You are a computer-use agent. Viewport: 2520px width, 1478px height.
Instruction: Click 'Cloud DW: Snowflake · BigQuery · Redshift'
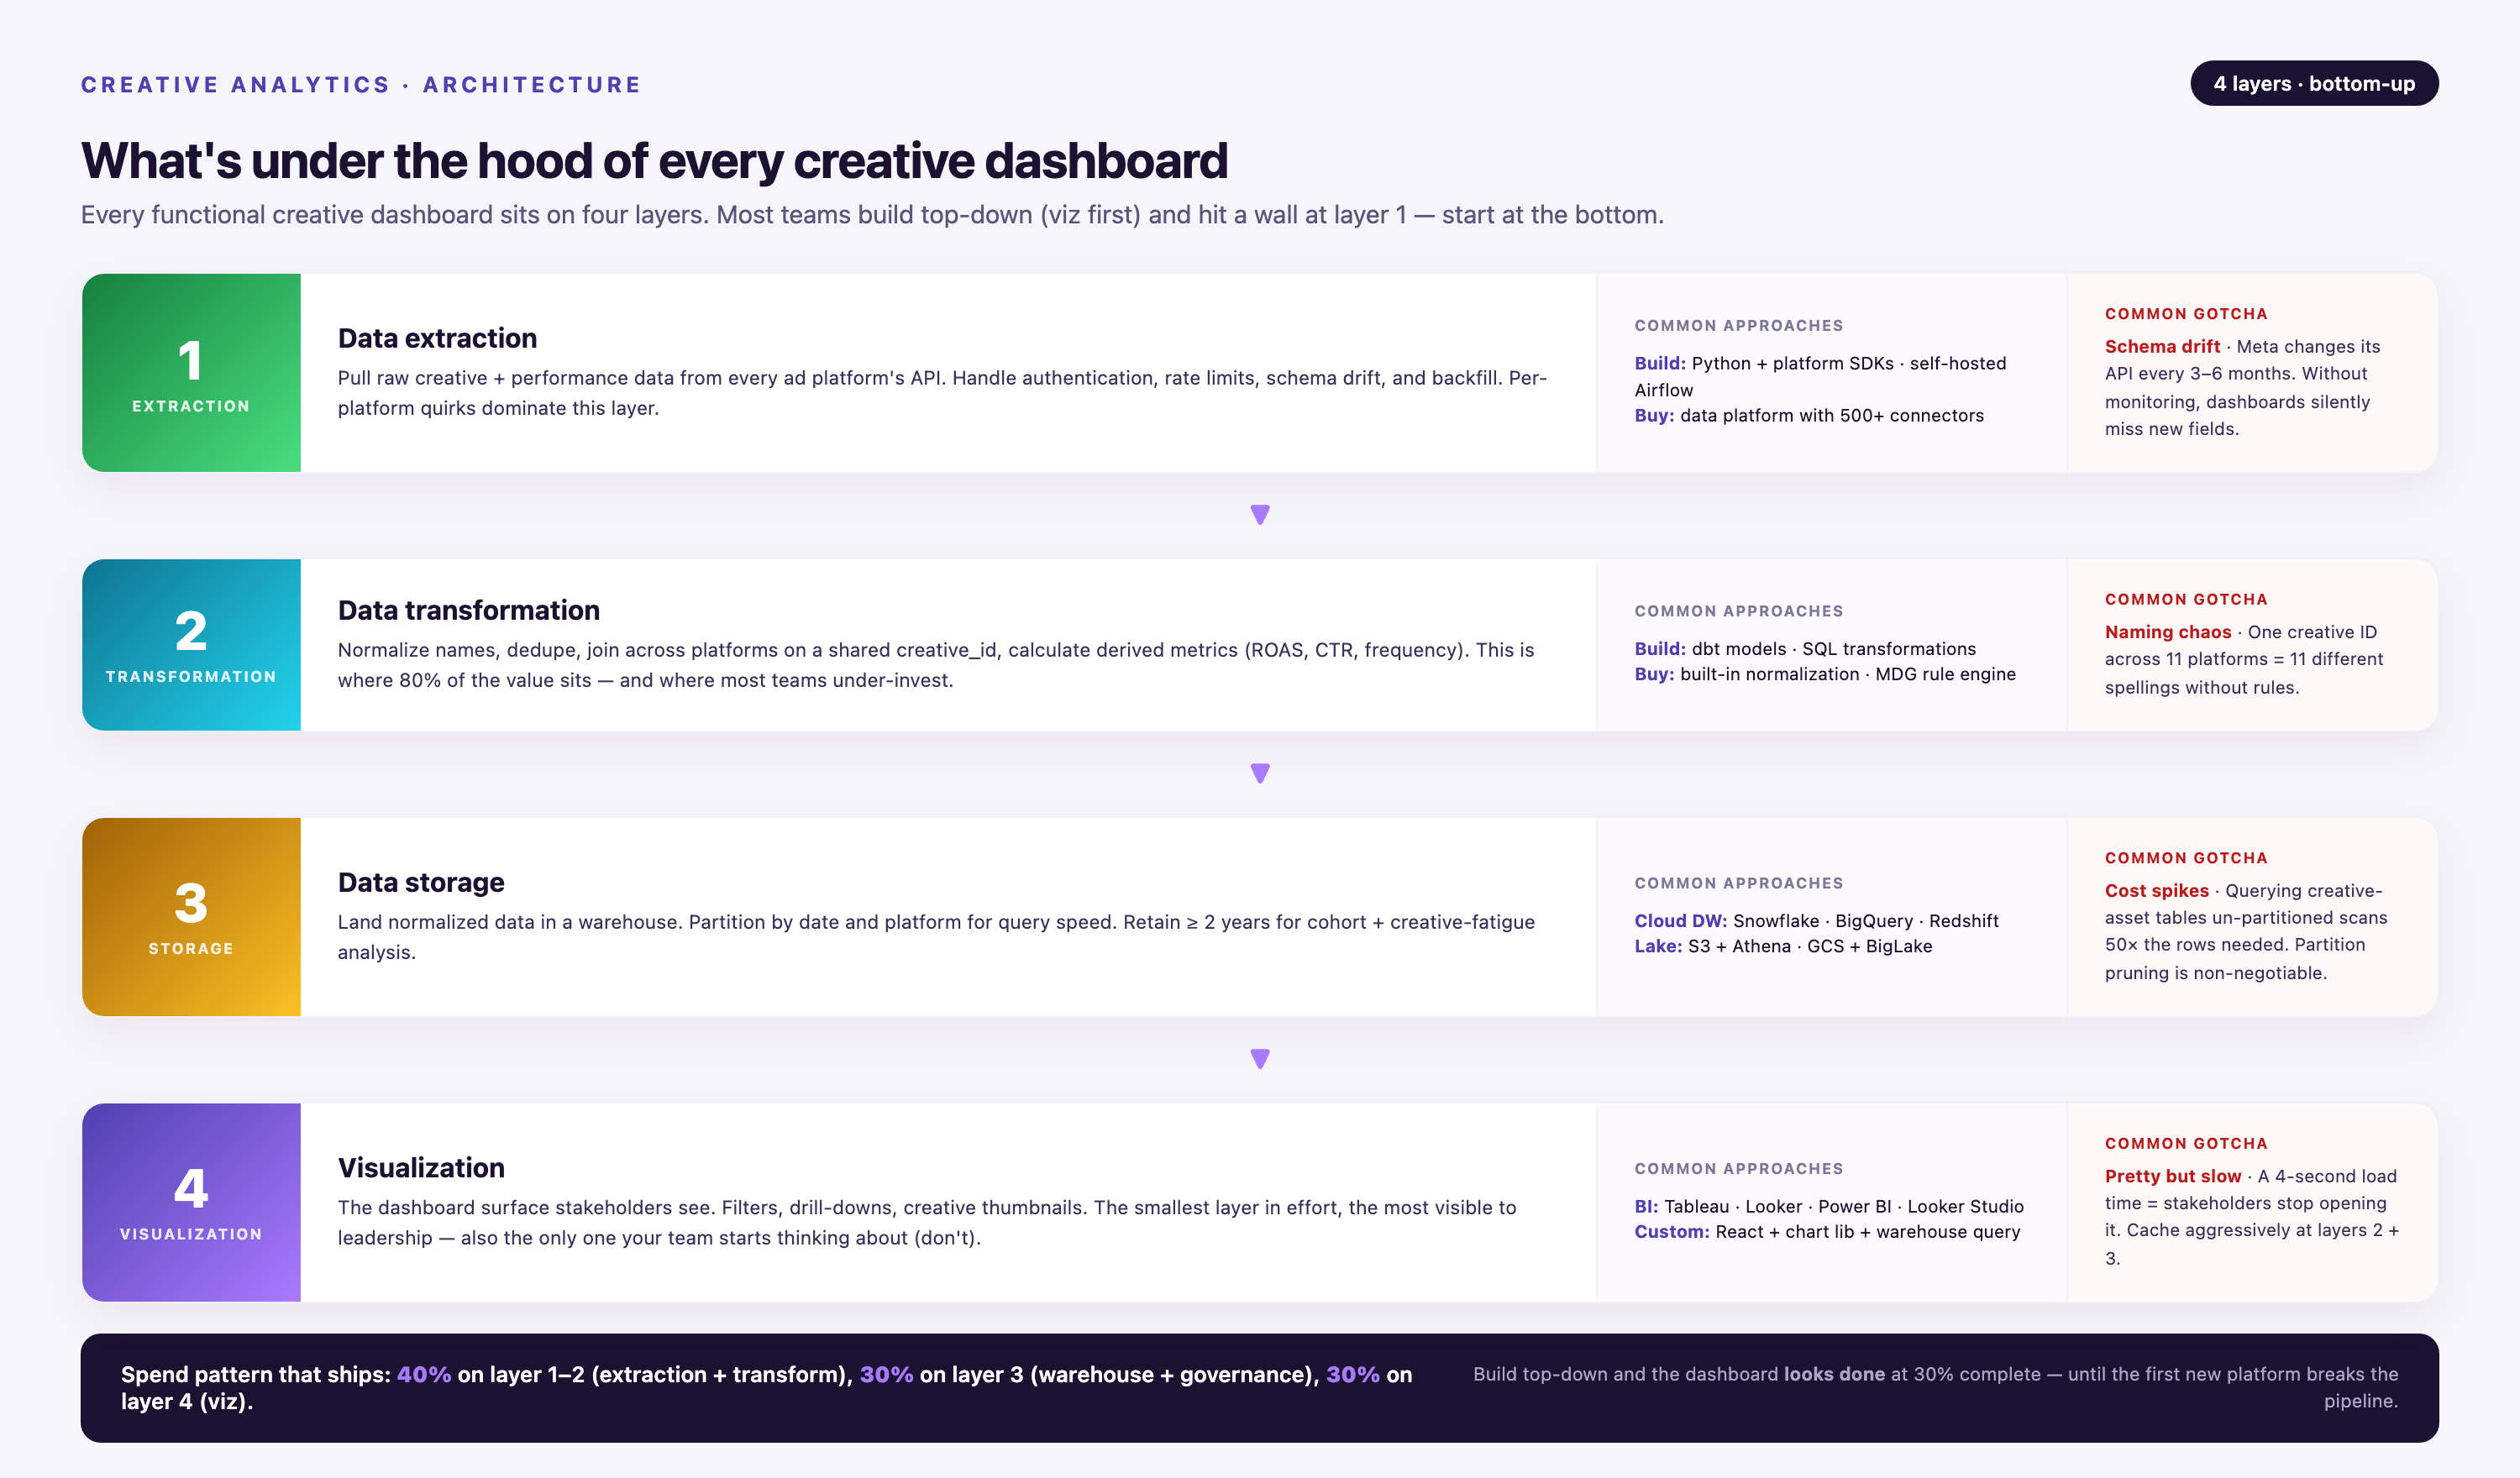tap(1816, 920)
